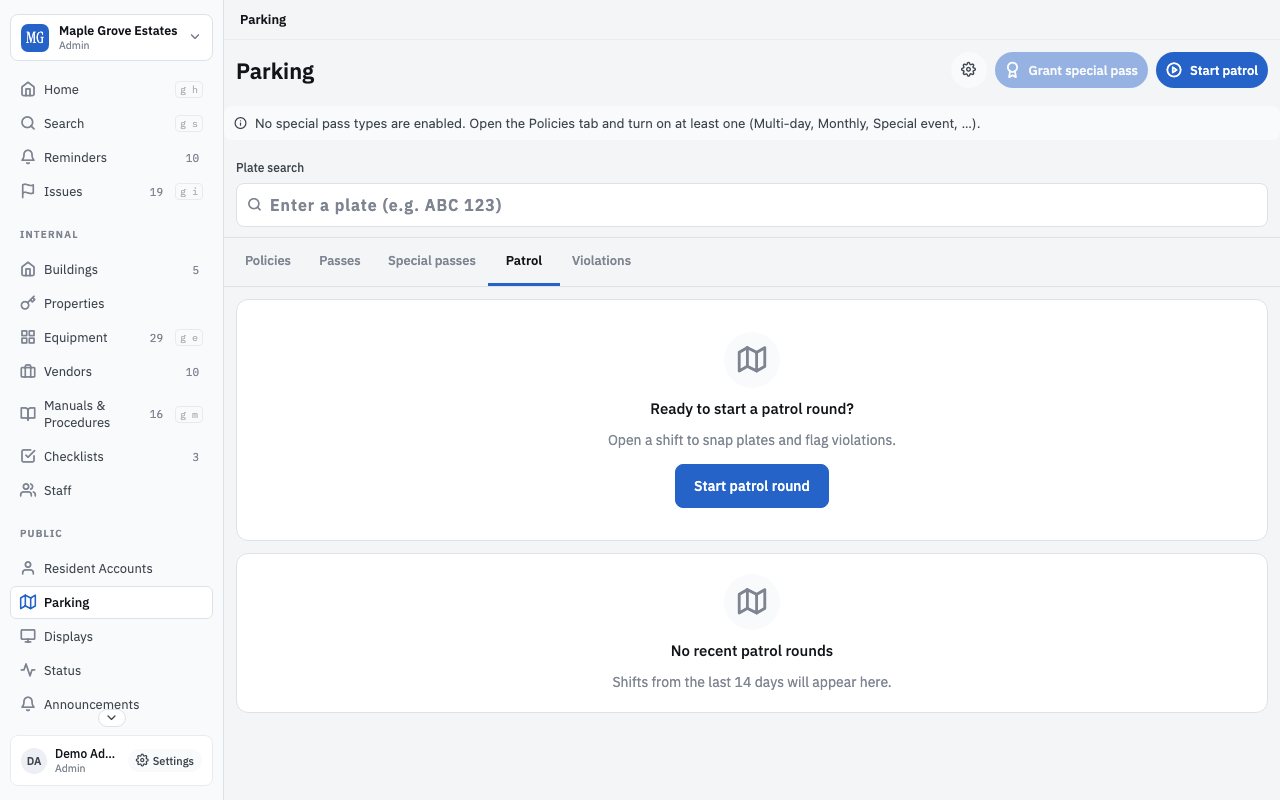Screen dimensions: 1280x800
Task: Click the Properties key icon
Action: [x=28, y=303]
